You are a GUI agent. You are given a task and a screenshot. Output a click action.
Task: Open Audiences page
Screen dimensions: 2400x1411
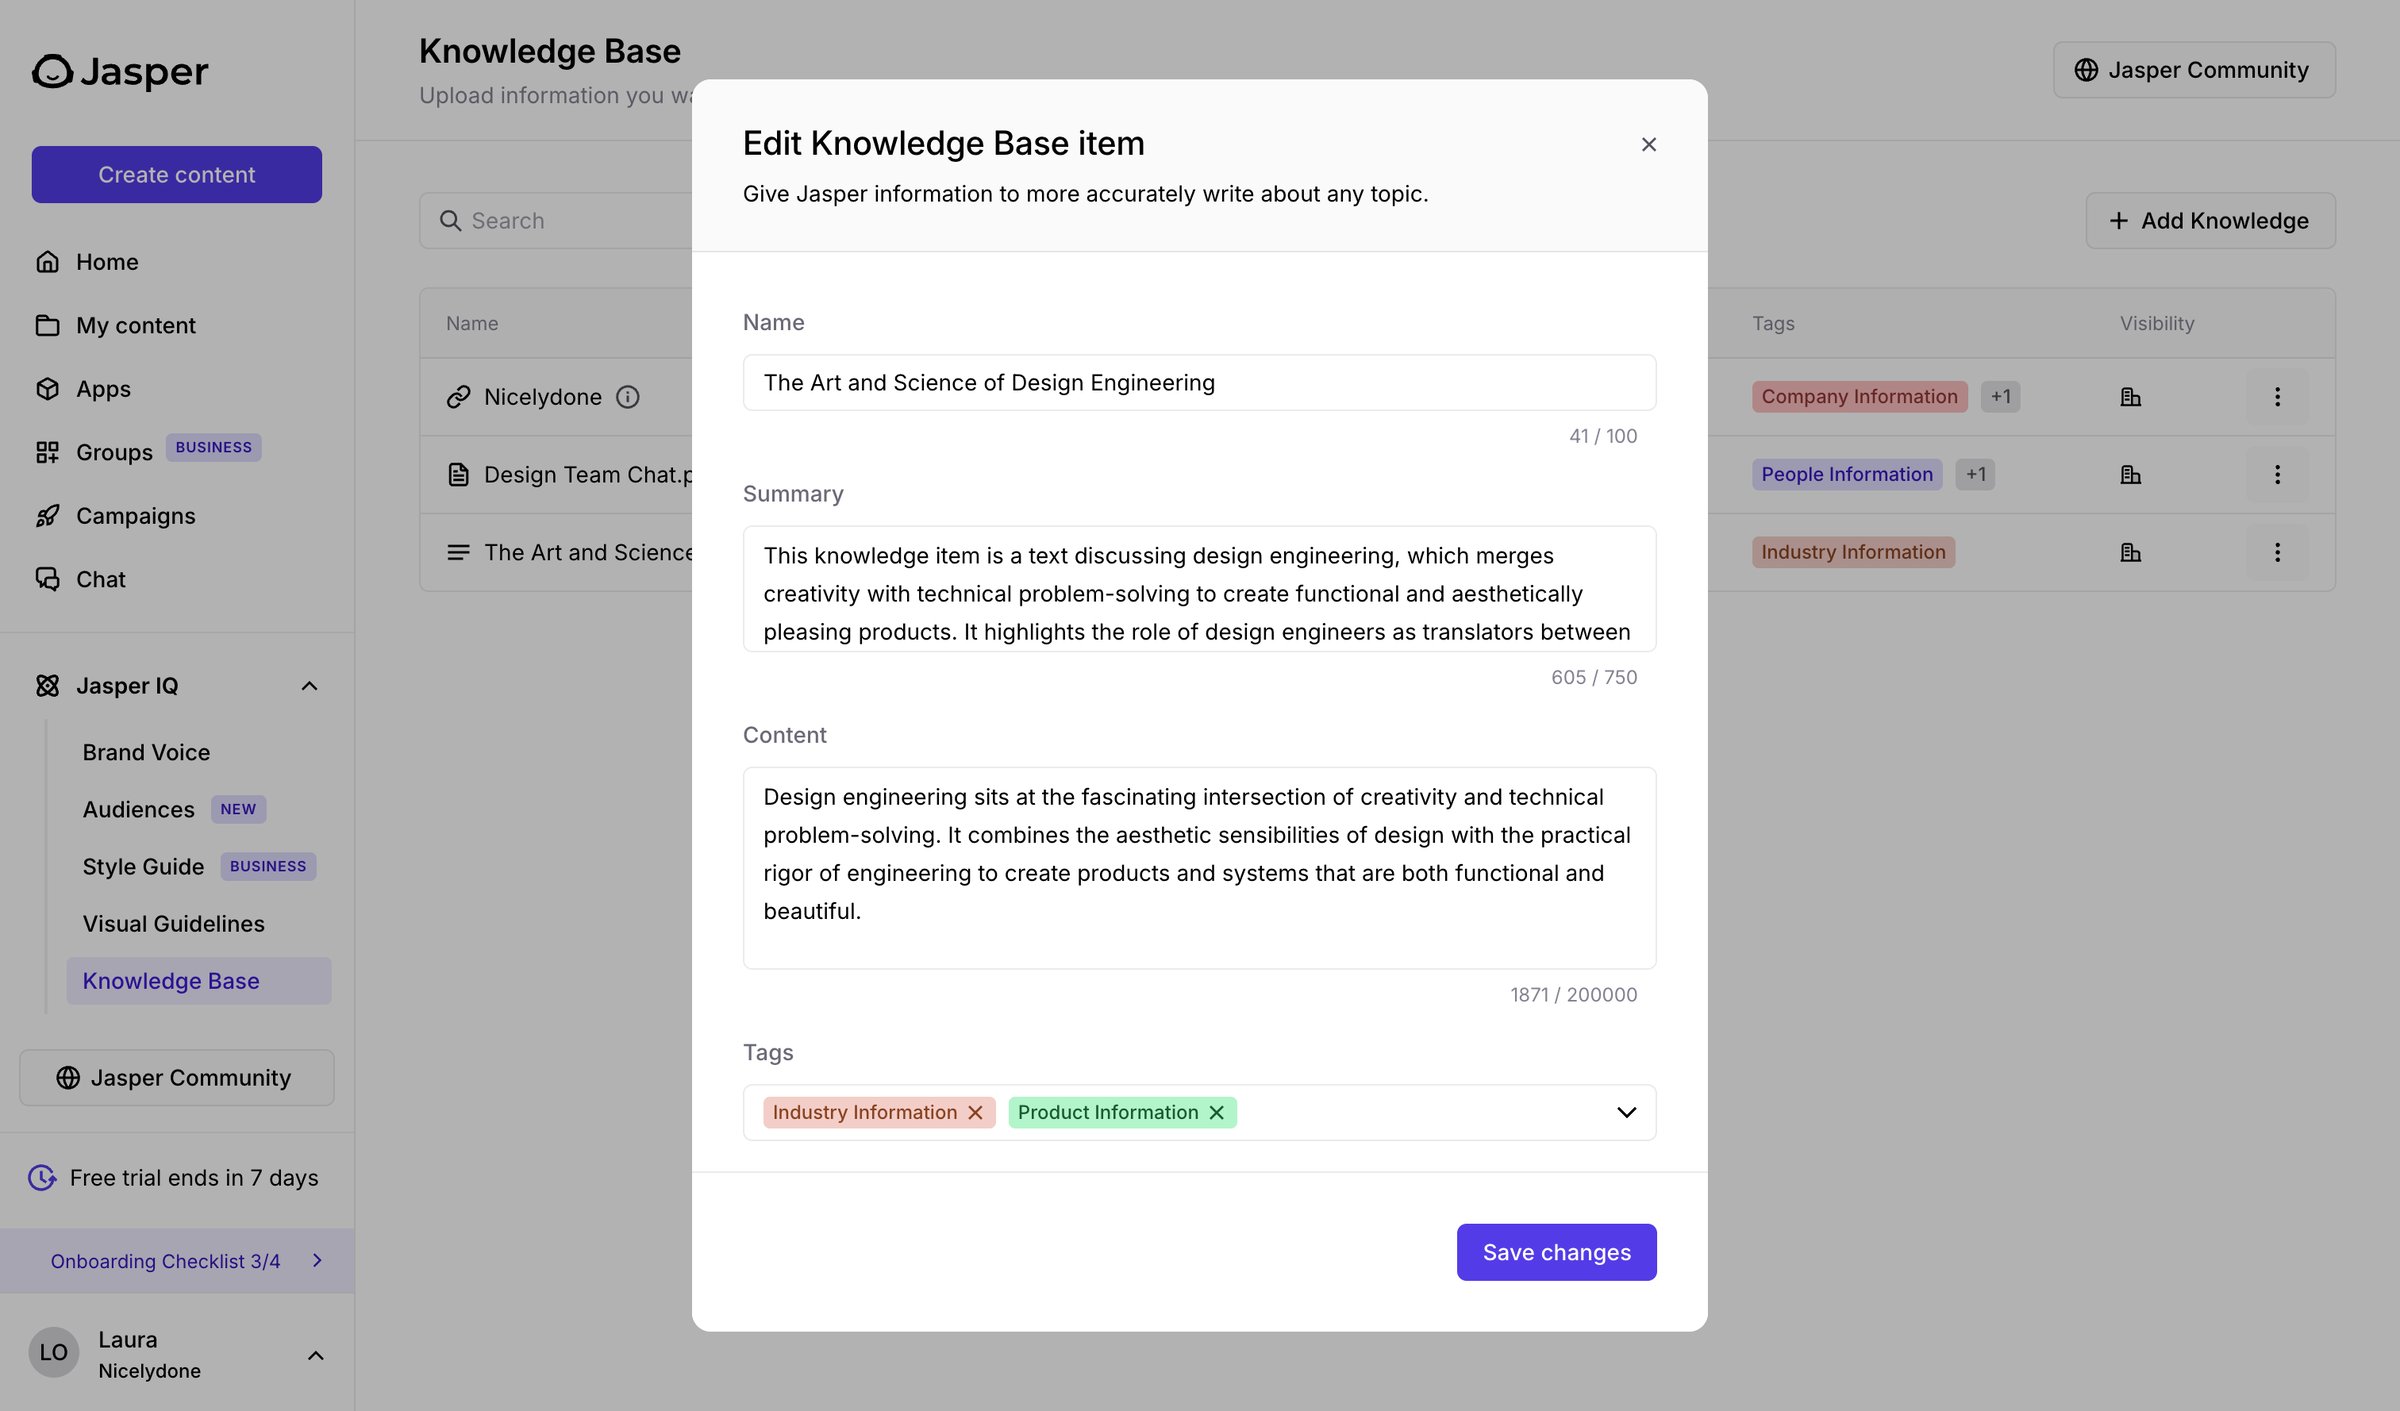tap(138, 809)
